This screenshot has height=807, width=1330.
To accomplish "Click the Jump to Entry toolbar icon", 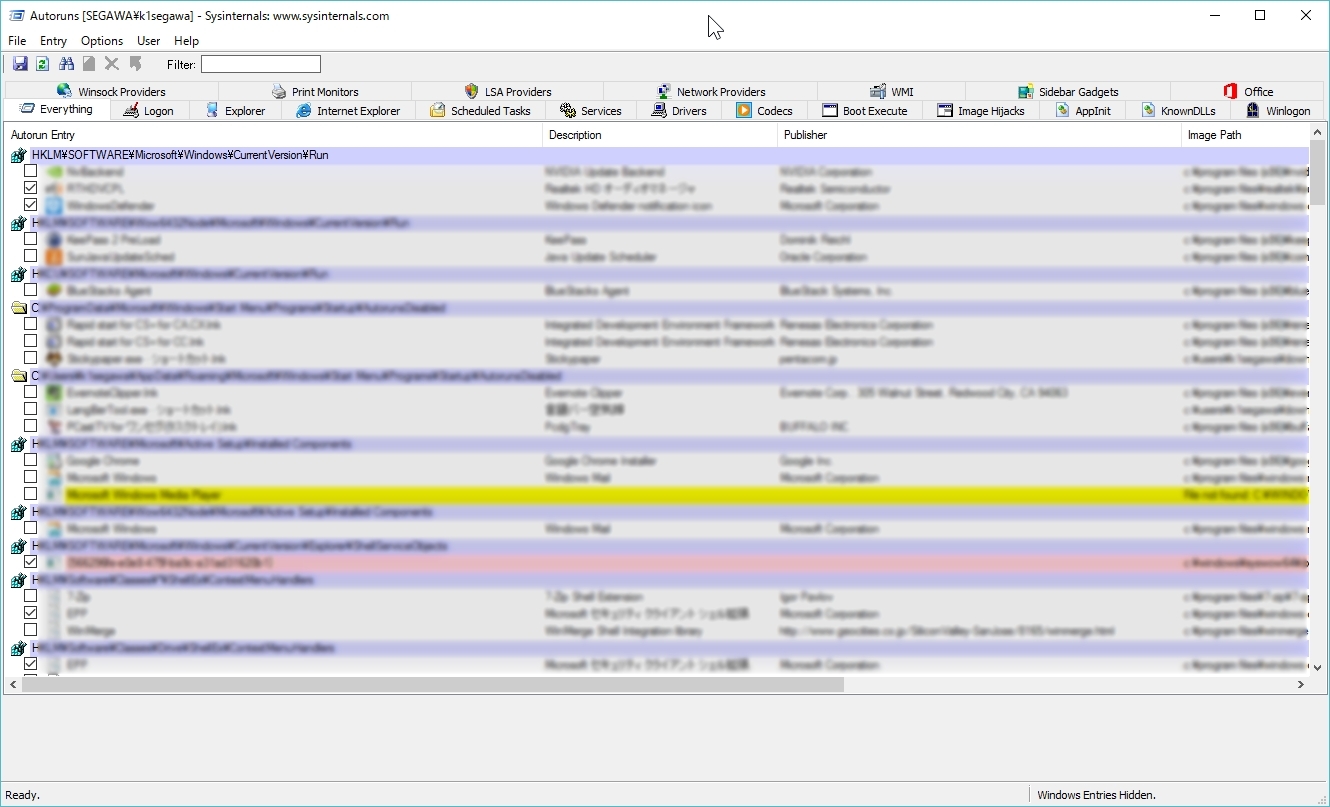I will [x=135, y=64].
